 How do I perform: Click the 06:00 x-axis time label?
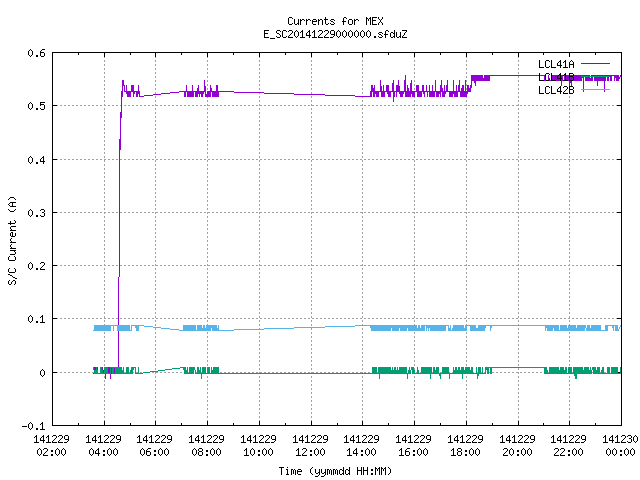tap(155, 452)
